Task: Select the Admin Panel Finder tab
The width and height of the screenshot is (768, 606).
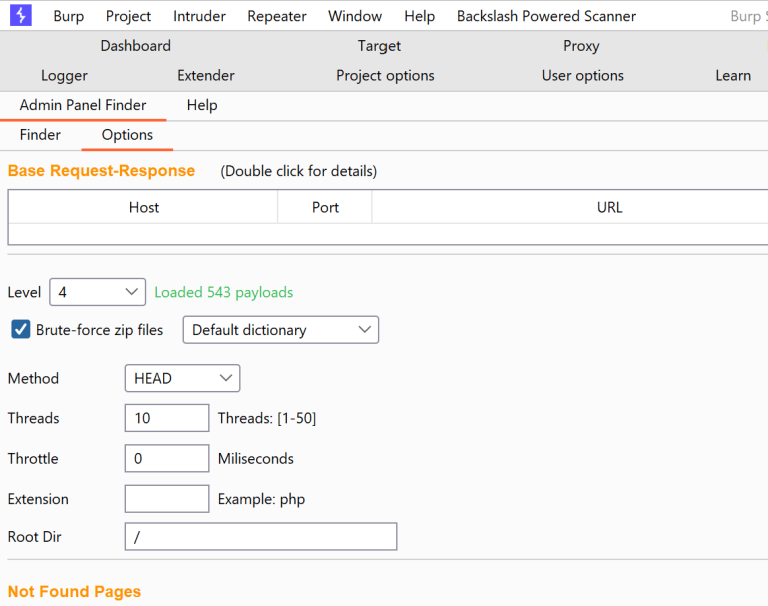Action: pos(83,105)
